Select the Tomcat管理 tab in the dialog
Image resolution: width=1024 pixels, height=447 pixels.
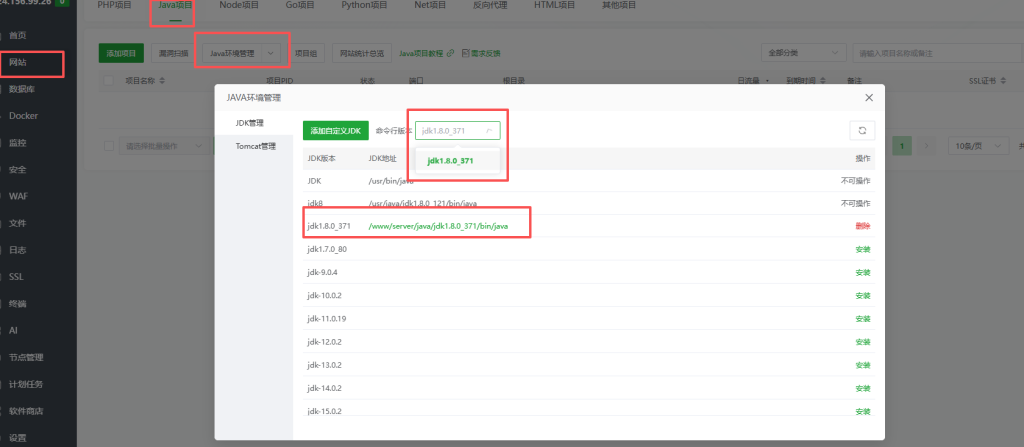pyautogui.click(x=256, y=146)
